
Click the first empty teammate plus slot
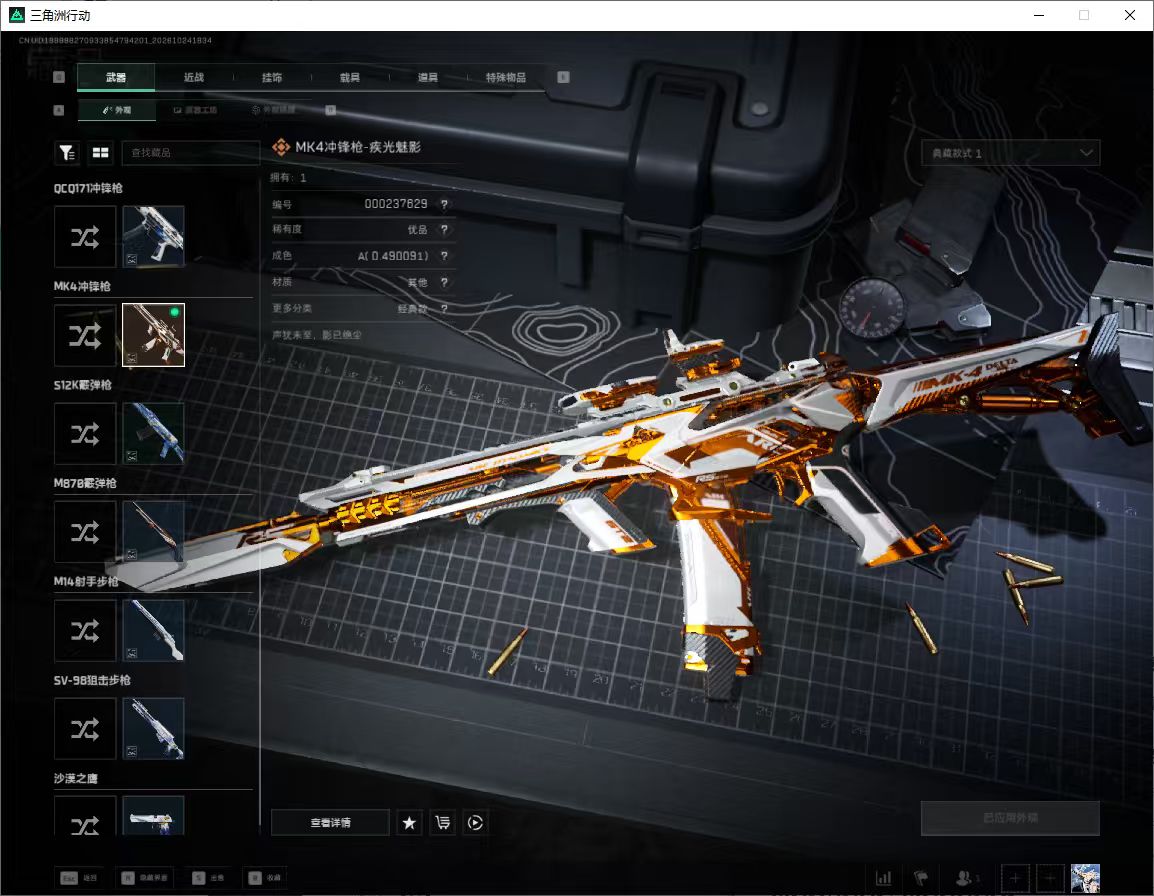[x=1015, y=878]
